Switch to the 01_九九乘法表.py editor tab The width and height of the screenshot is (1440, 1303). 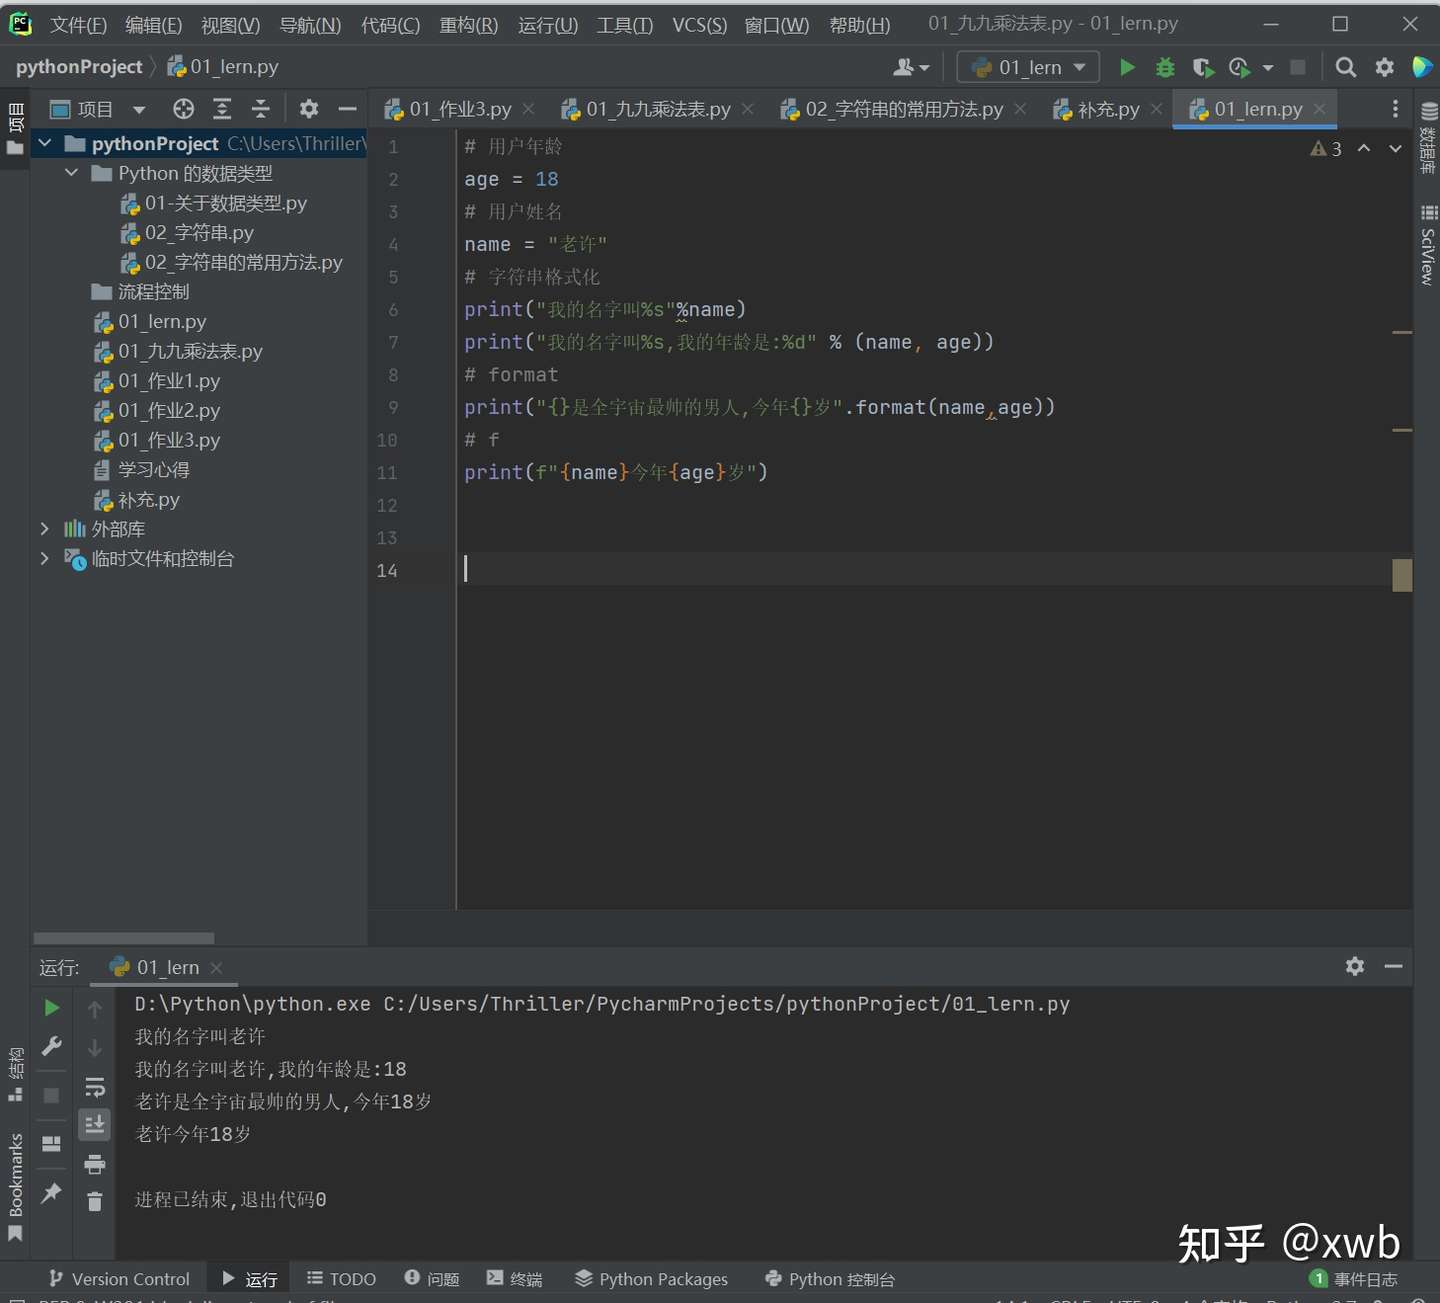tap(657, 109)
